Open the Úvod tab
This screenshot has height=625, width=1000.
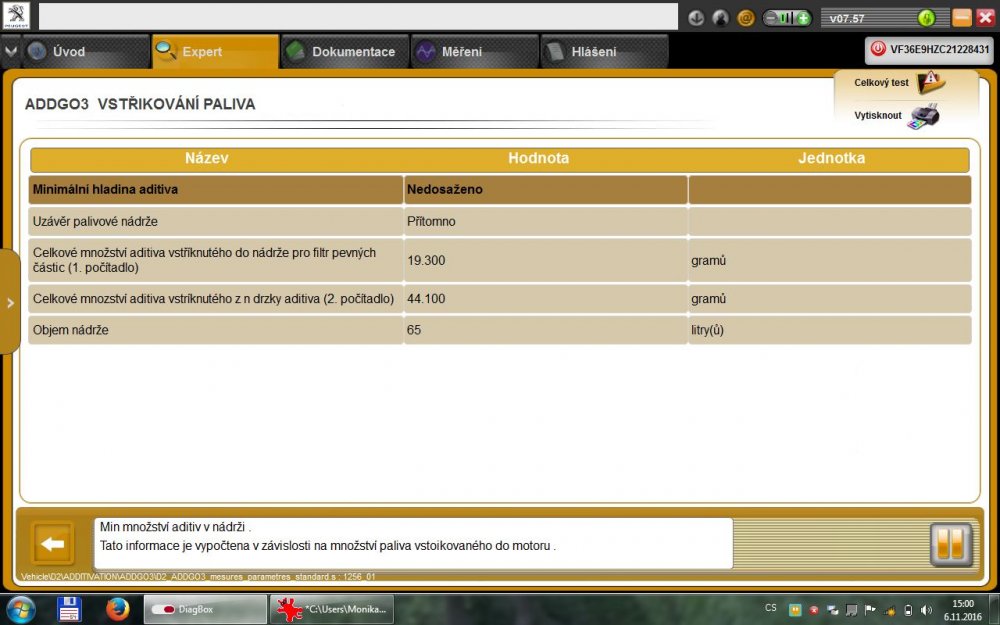[x=68, y=51]
